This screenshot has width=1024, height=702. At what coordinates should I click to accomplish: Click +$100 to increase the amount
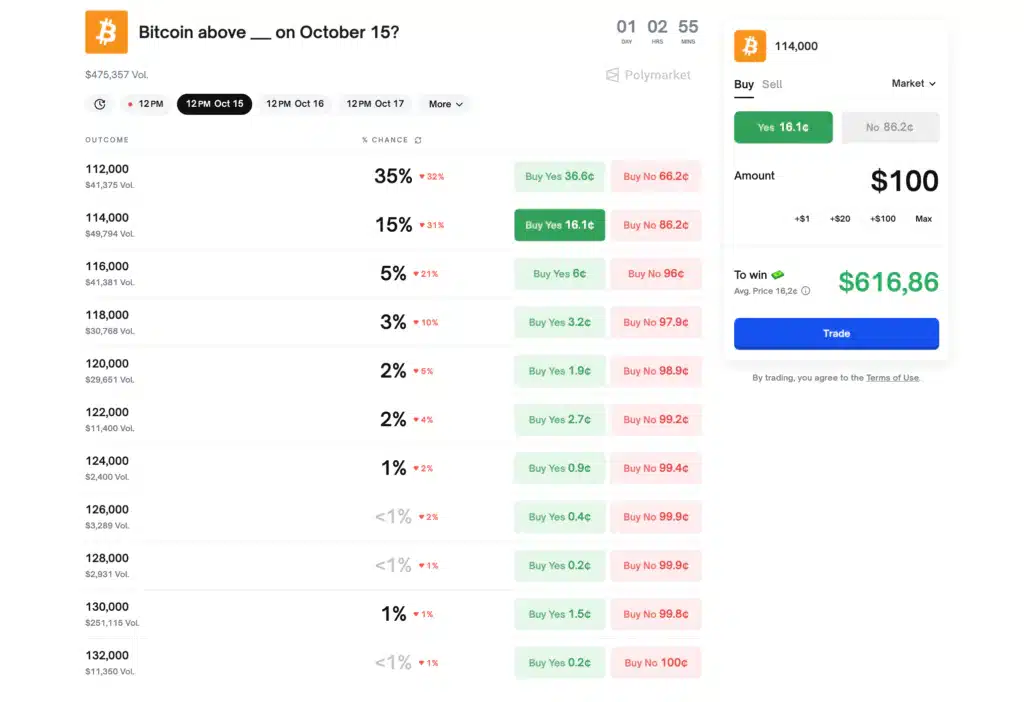[x=881, y=218]
